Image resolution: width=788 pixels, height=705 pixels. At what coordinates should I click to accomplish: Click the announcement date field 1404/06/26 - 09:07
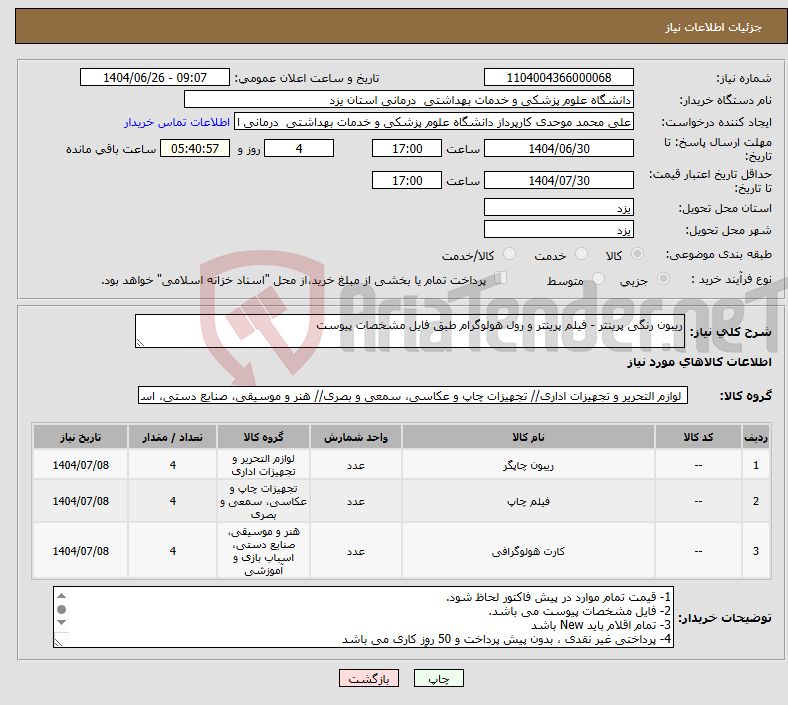click(155, 78)
